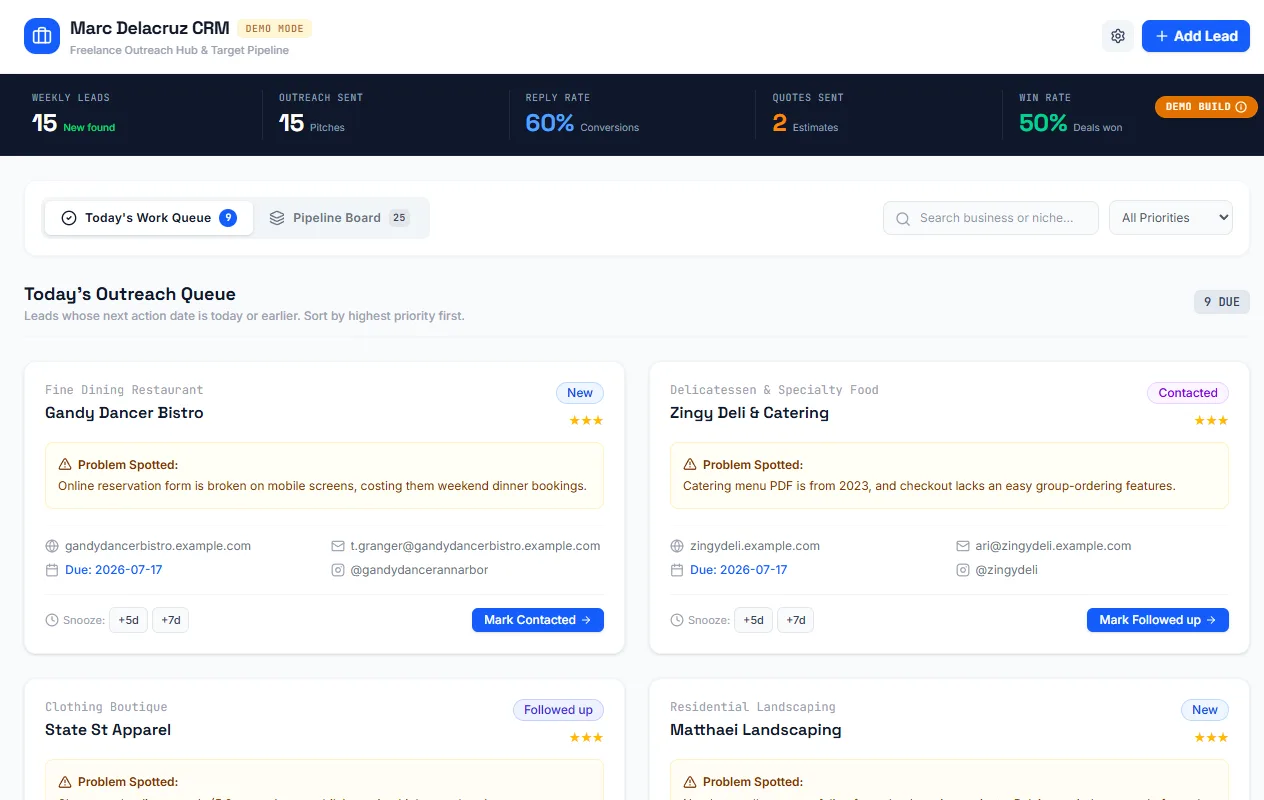Click mail icon beside t.granger email

(x=338, y=546)
